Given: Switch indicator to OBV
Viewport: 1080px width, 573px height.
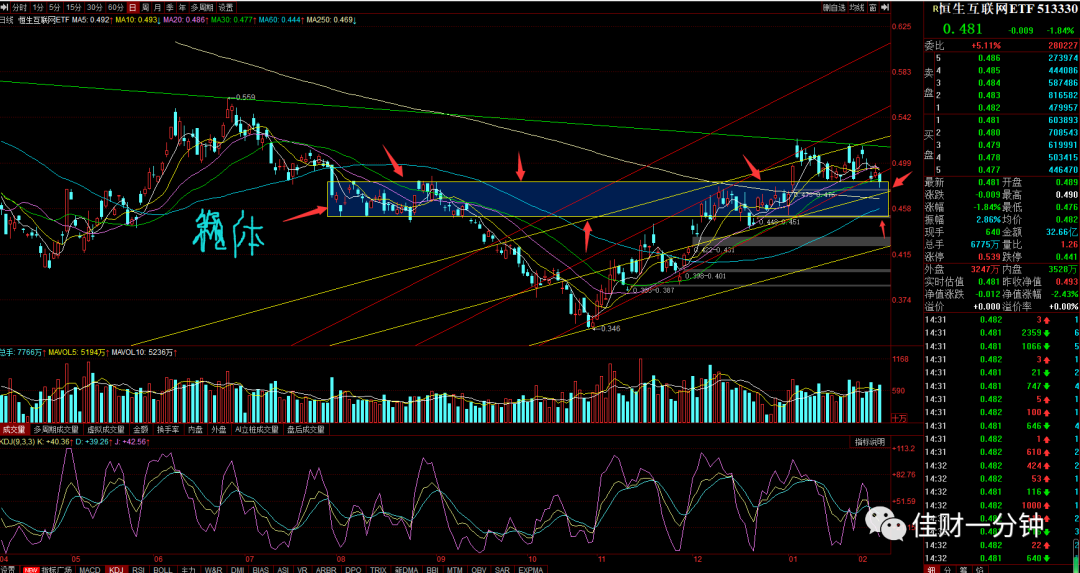Looking at the screenshot, I should (479, 570).
